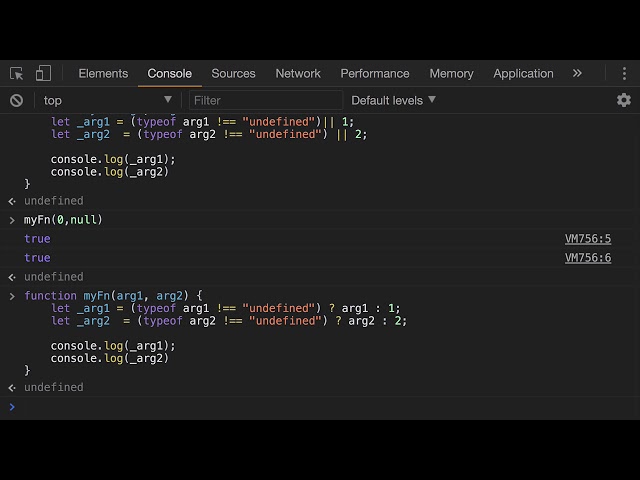Image resolution: width=640 pixels, height=480 pixels.
Task: Click the first true output
Action: [x=37, y=239]
